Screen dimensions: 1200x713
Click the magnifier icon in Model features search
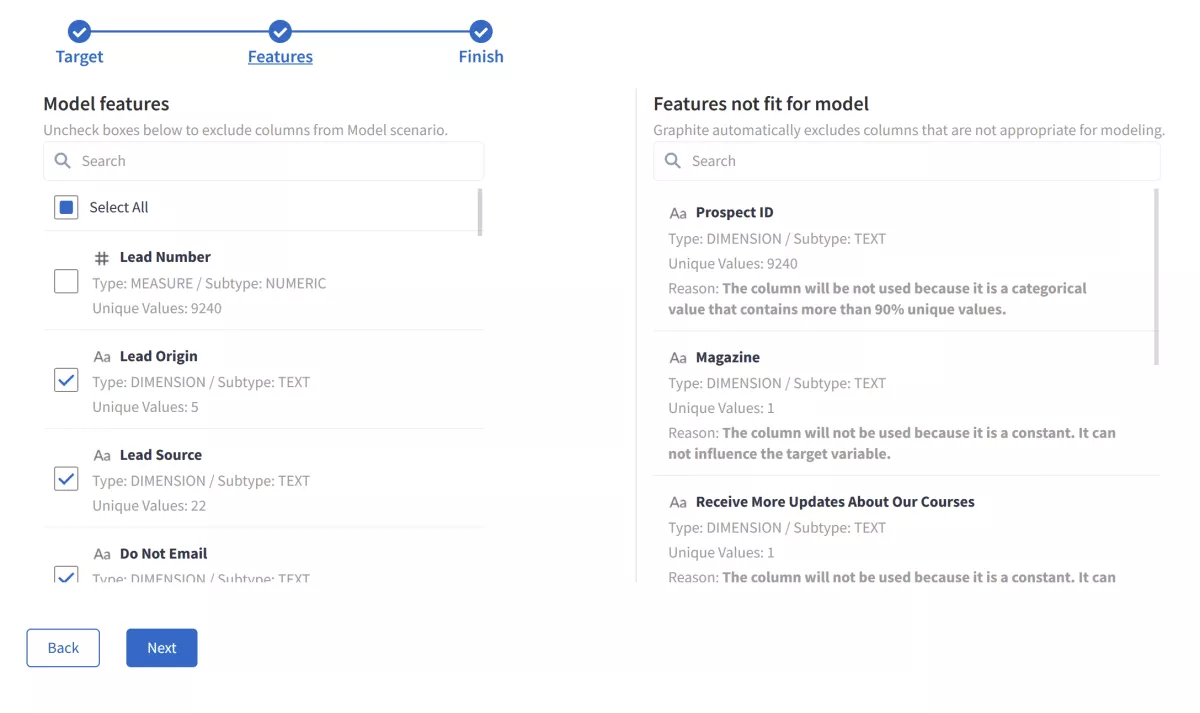62,160
